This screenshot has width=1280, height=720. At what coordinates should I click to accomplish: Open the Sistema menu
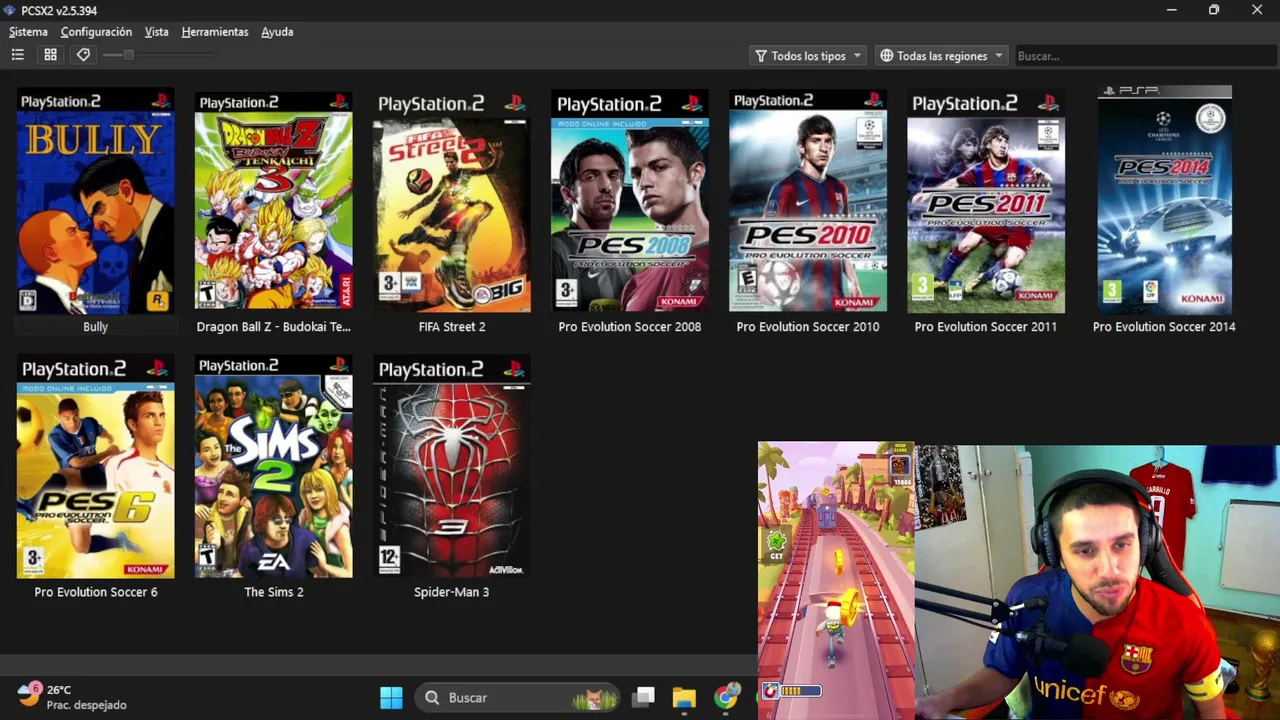[28, 32]
